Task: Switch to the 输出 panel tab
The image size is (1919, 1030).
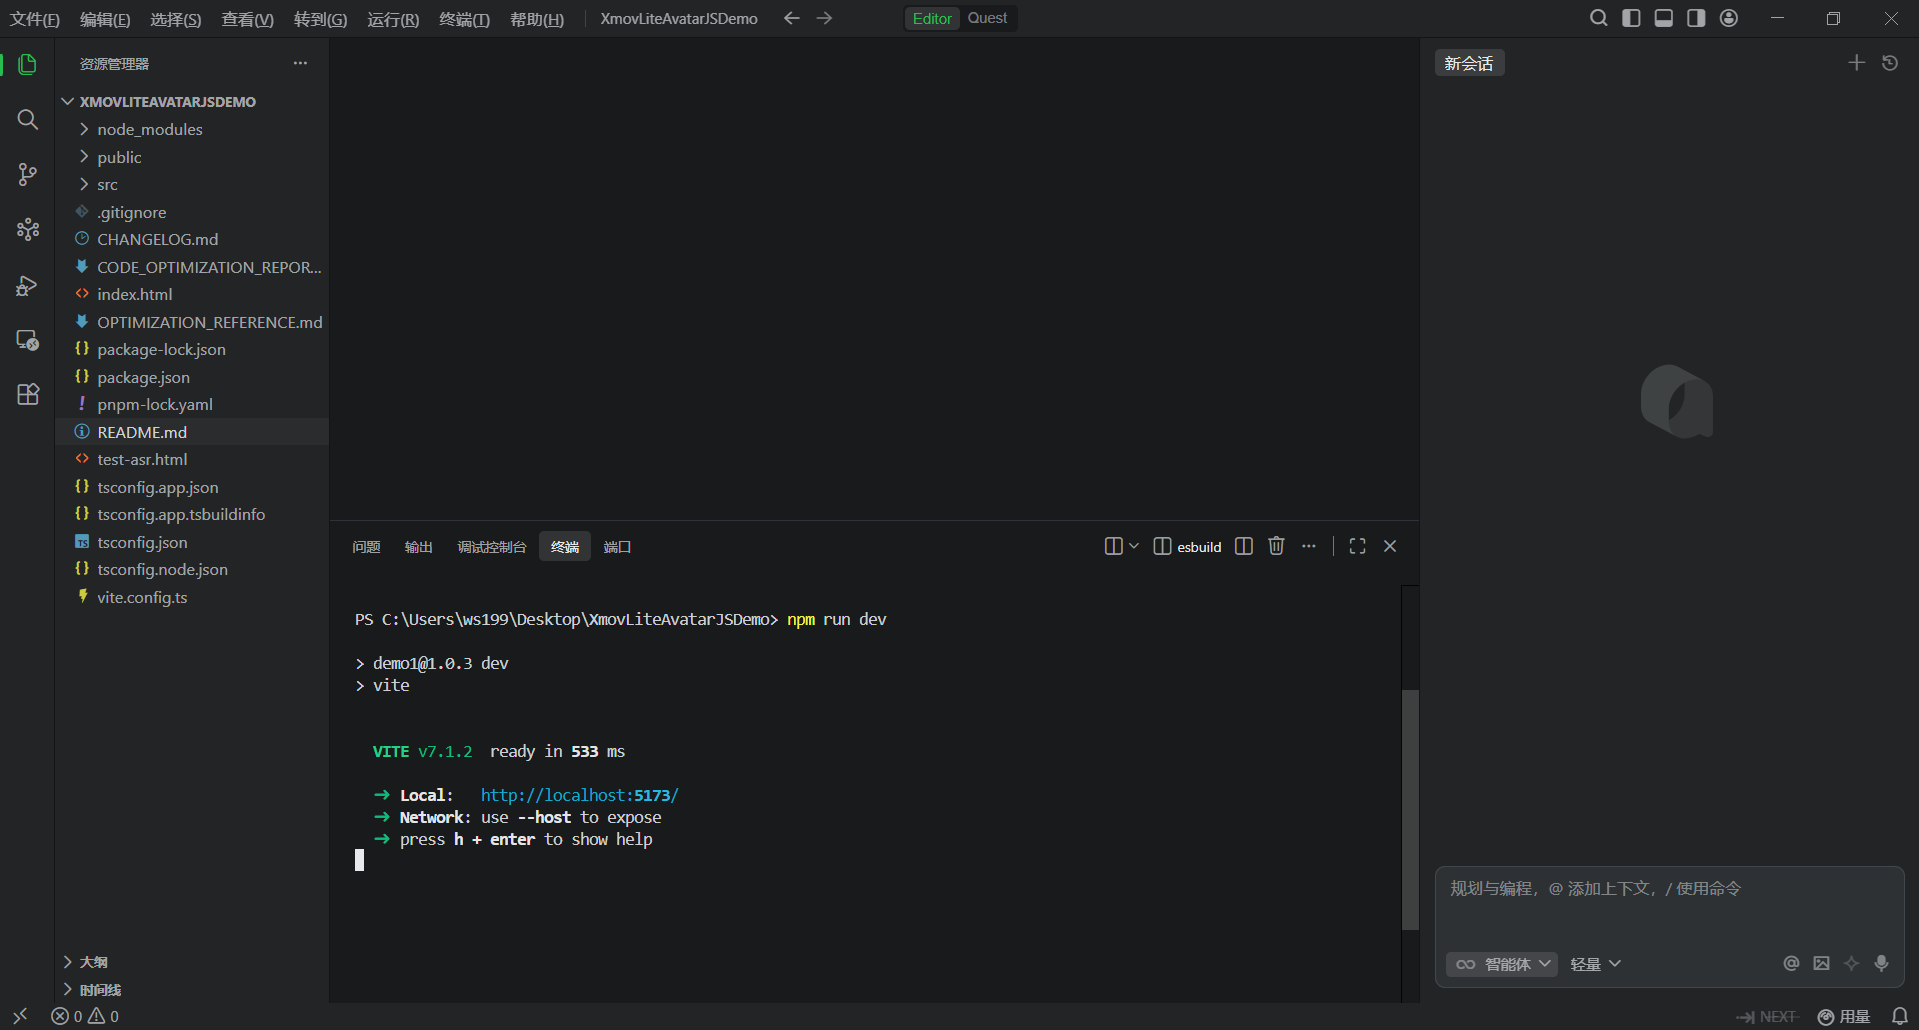Action: [x=418, y=547]
